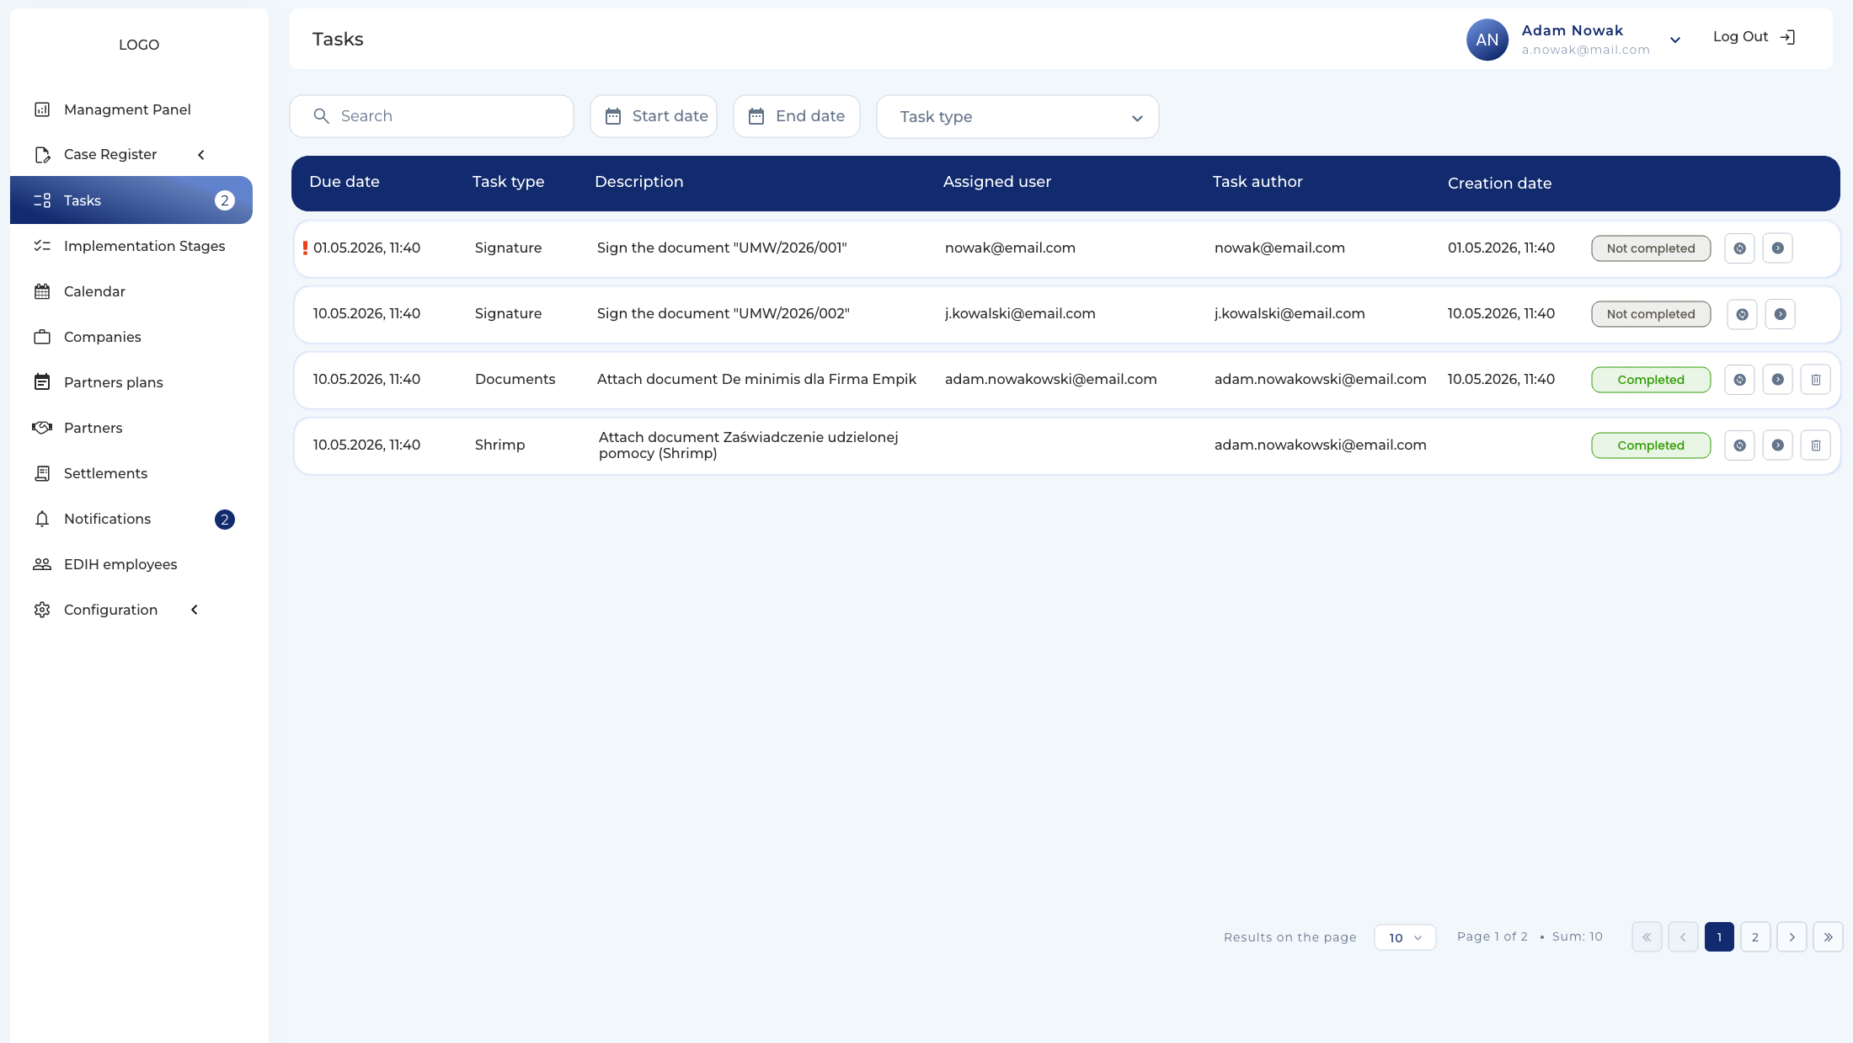Jump to the last page
The height and width of the screenshot is (1043, 1853).
pyautogui.click(x=1827, y=937)
